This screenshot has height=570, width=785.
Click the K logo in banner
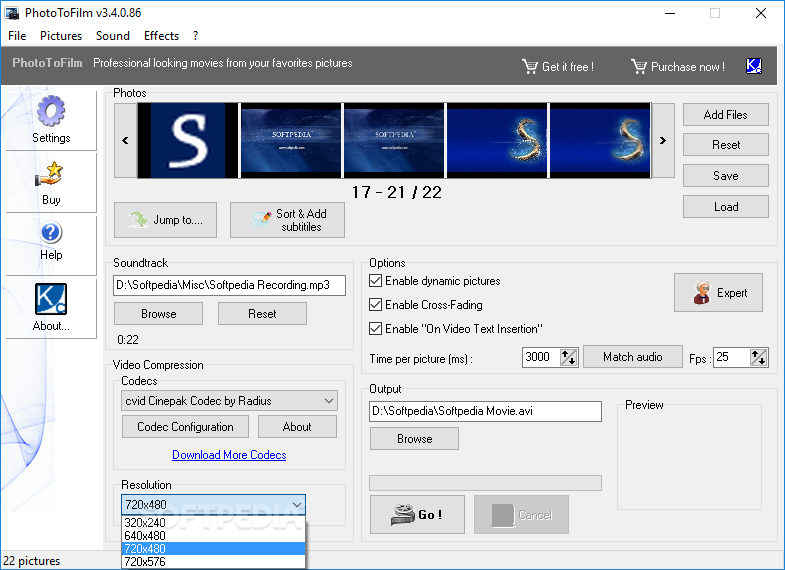(x=754, y=66)
